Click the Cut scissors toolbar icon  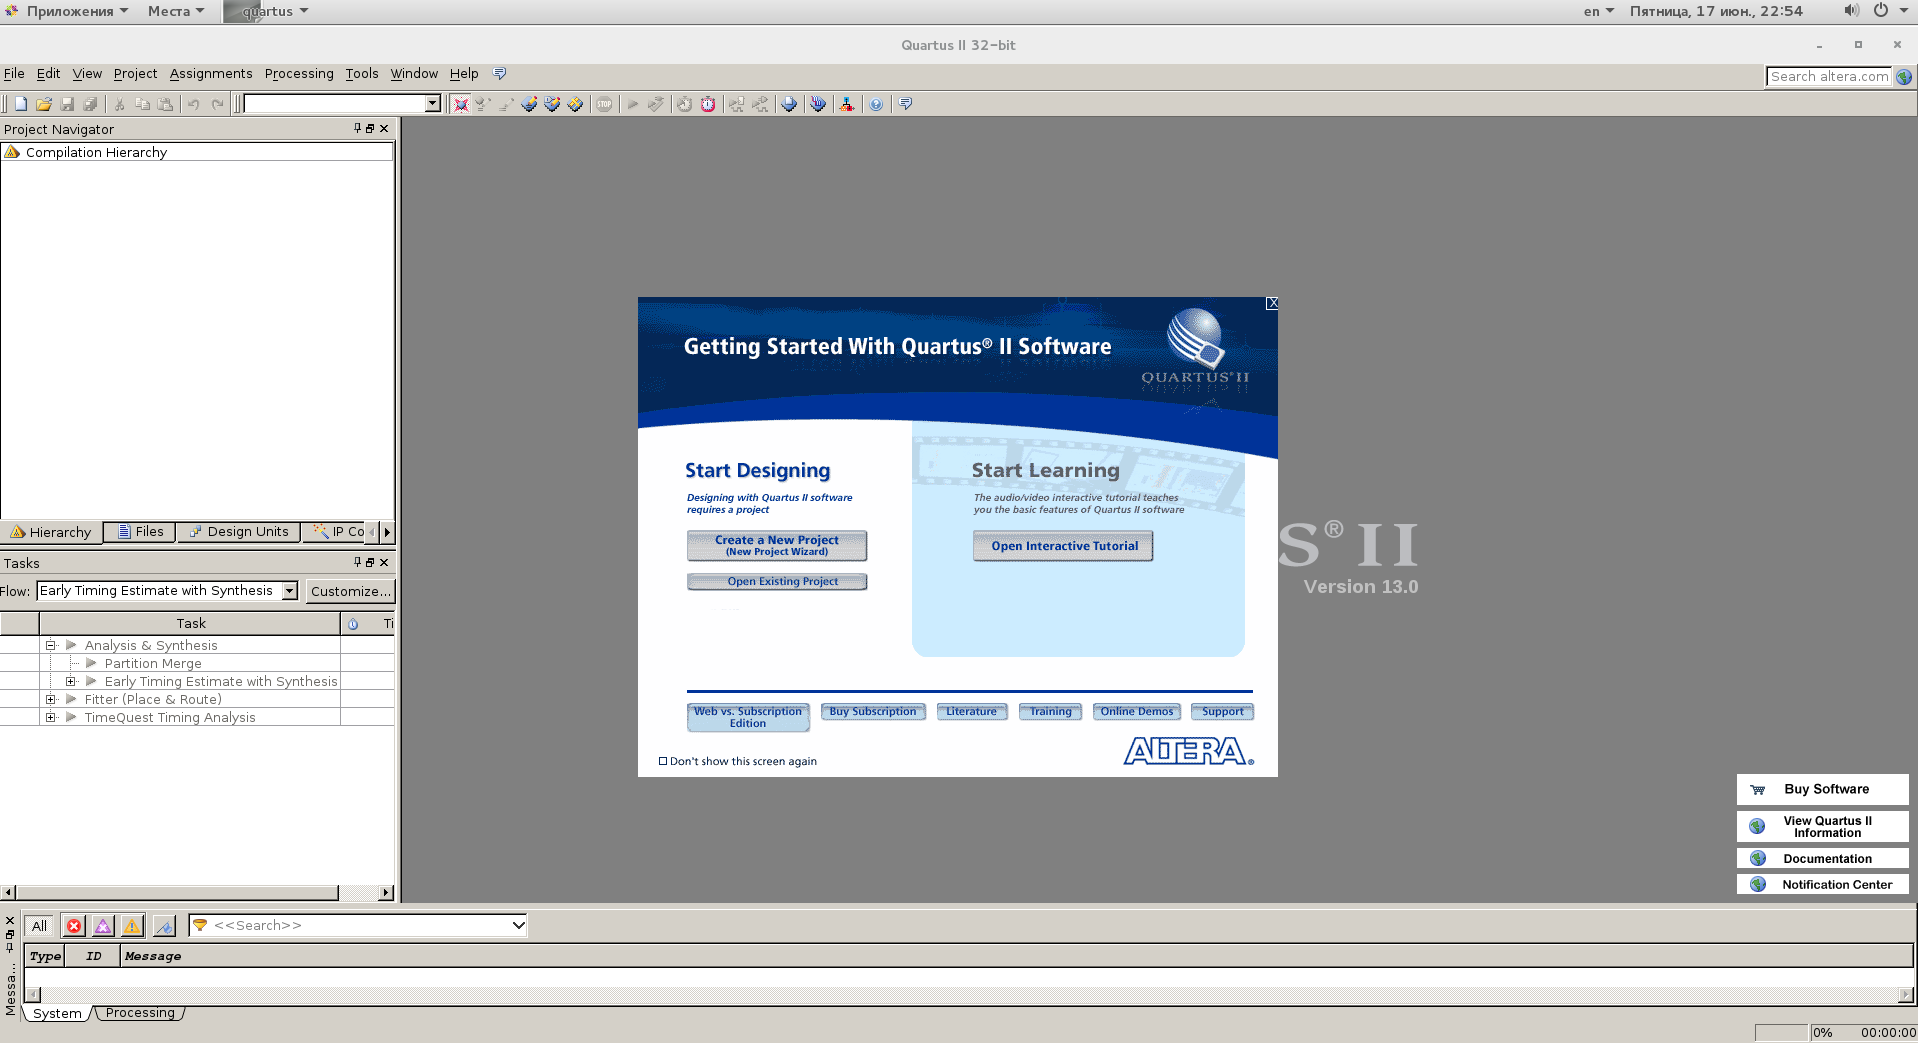pyautogui.click(x=119, y=104)
